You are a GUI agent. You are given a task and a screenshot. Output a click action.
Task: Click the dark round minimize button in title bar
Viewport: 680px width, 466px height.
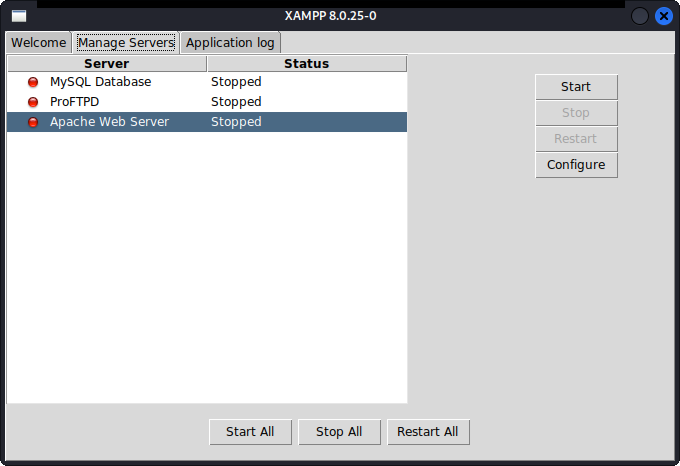click(x=639, y=16)
